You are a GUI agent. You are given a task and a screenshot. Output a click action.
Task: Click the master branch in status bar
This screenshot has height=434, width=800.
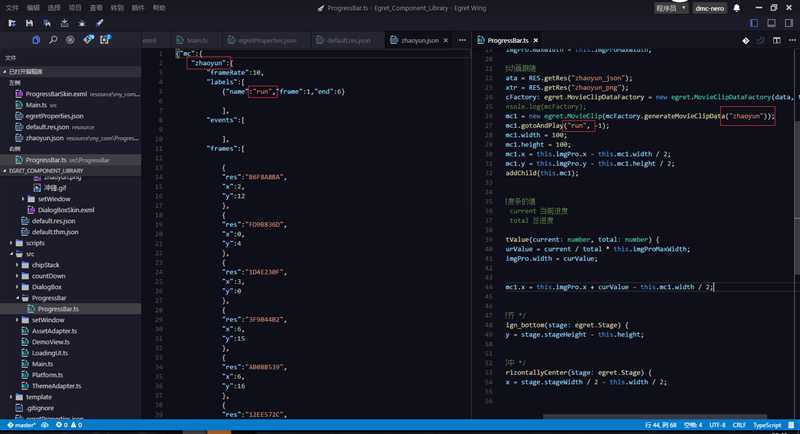coord(21,425)
